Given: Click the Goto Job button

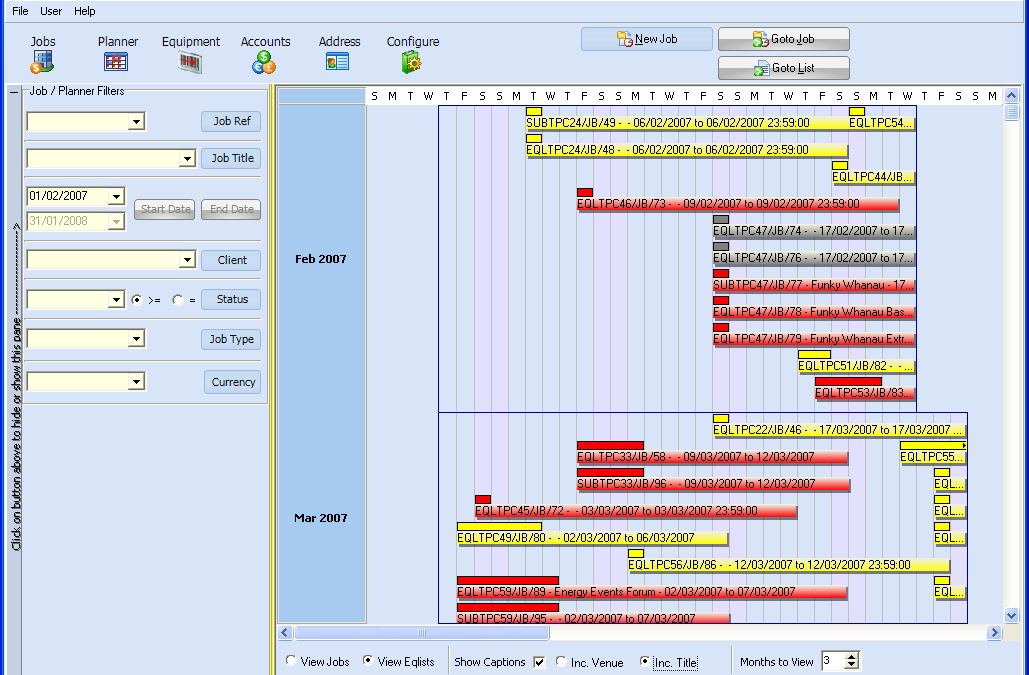Looking at the screenshot, I should coord(783,39).
